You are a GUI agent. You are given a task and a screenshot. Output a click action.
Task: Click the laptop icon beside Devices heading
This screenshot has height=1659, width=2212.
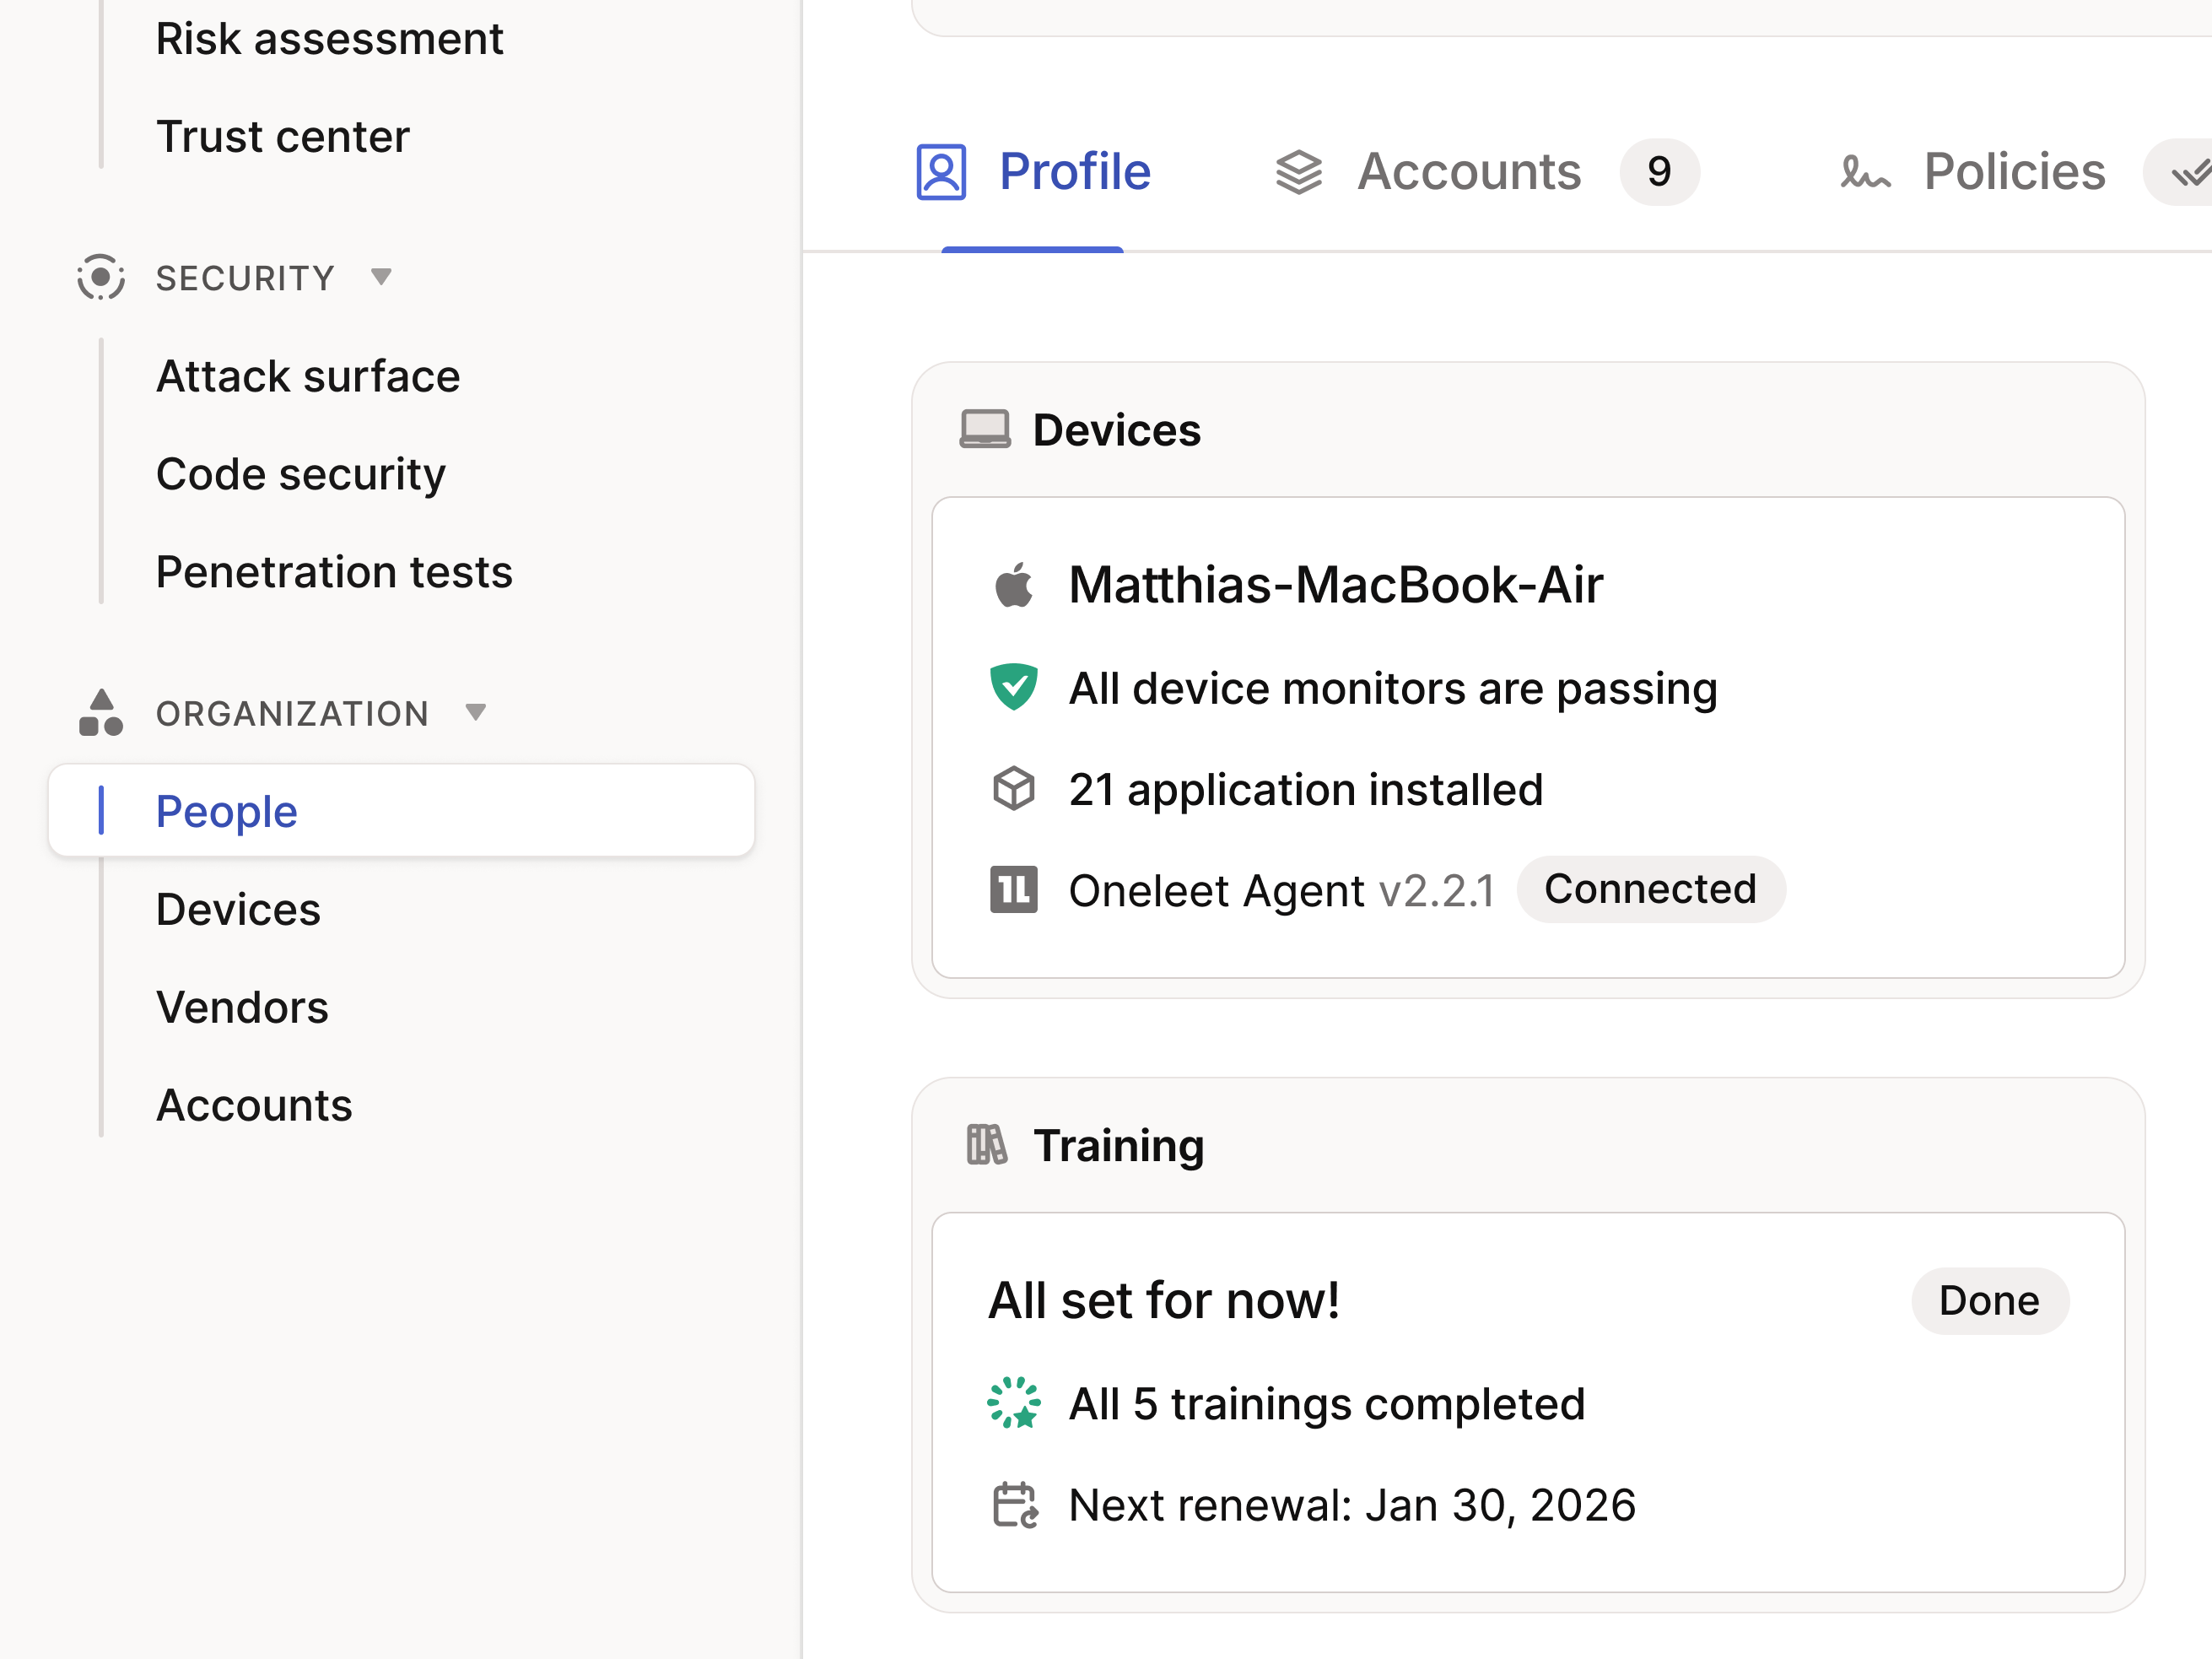pyautogui.click(x=985, y=429)
